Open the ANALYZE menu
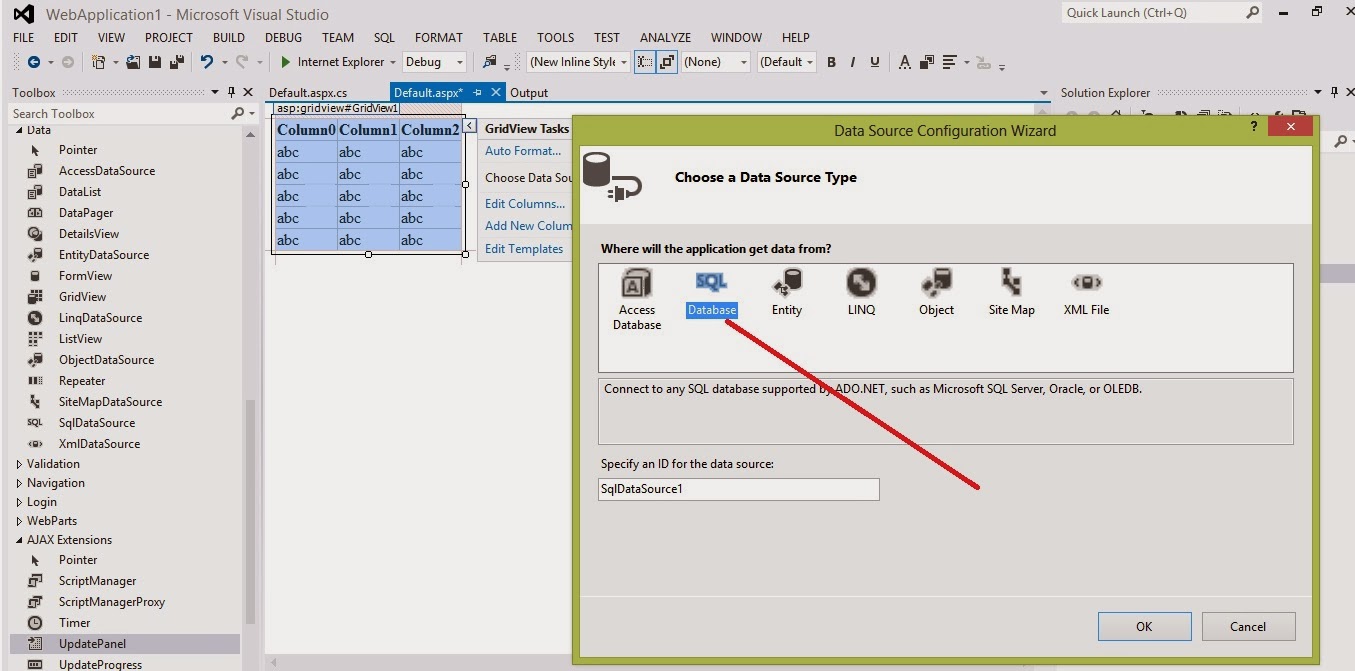This screenshot has width=1355, height=671. 666,38
